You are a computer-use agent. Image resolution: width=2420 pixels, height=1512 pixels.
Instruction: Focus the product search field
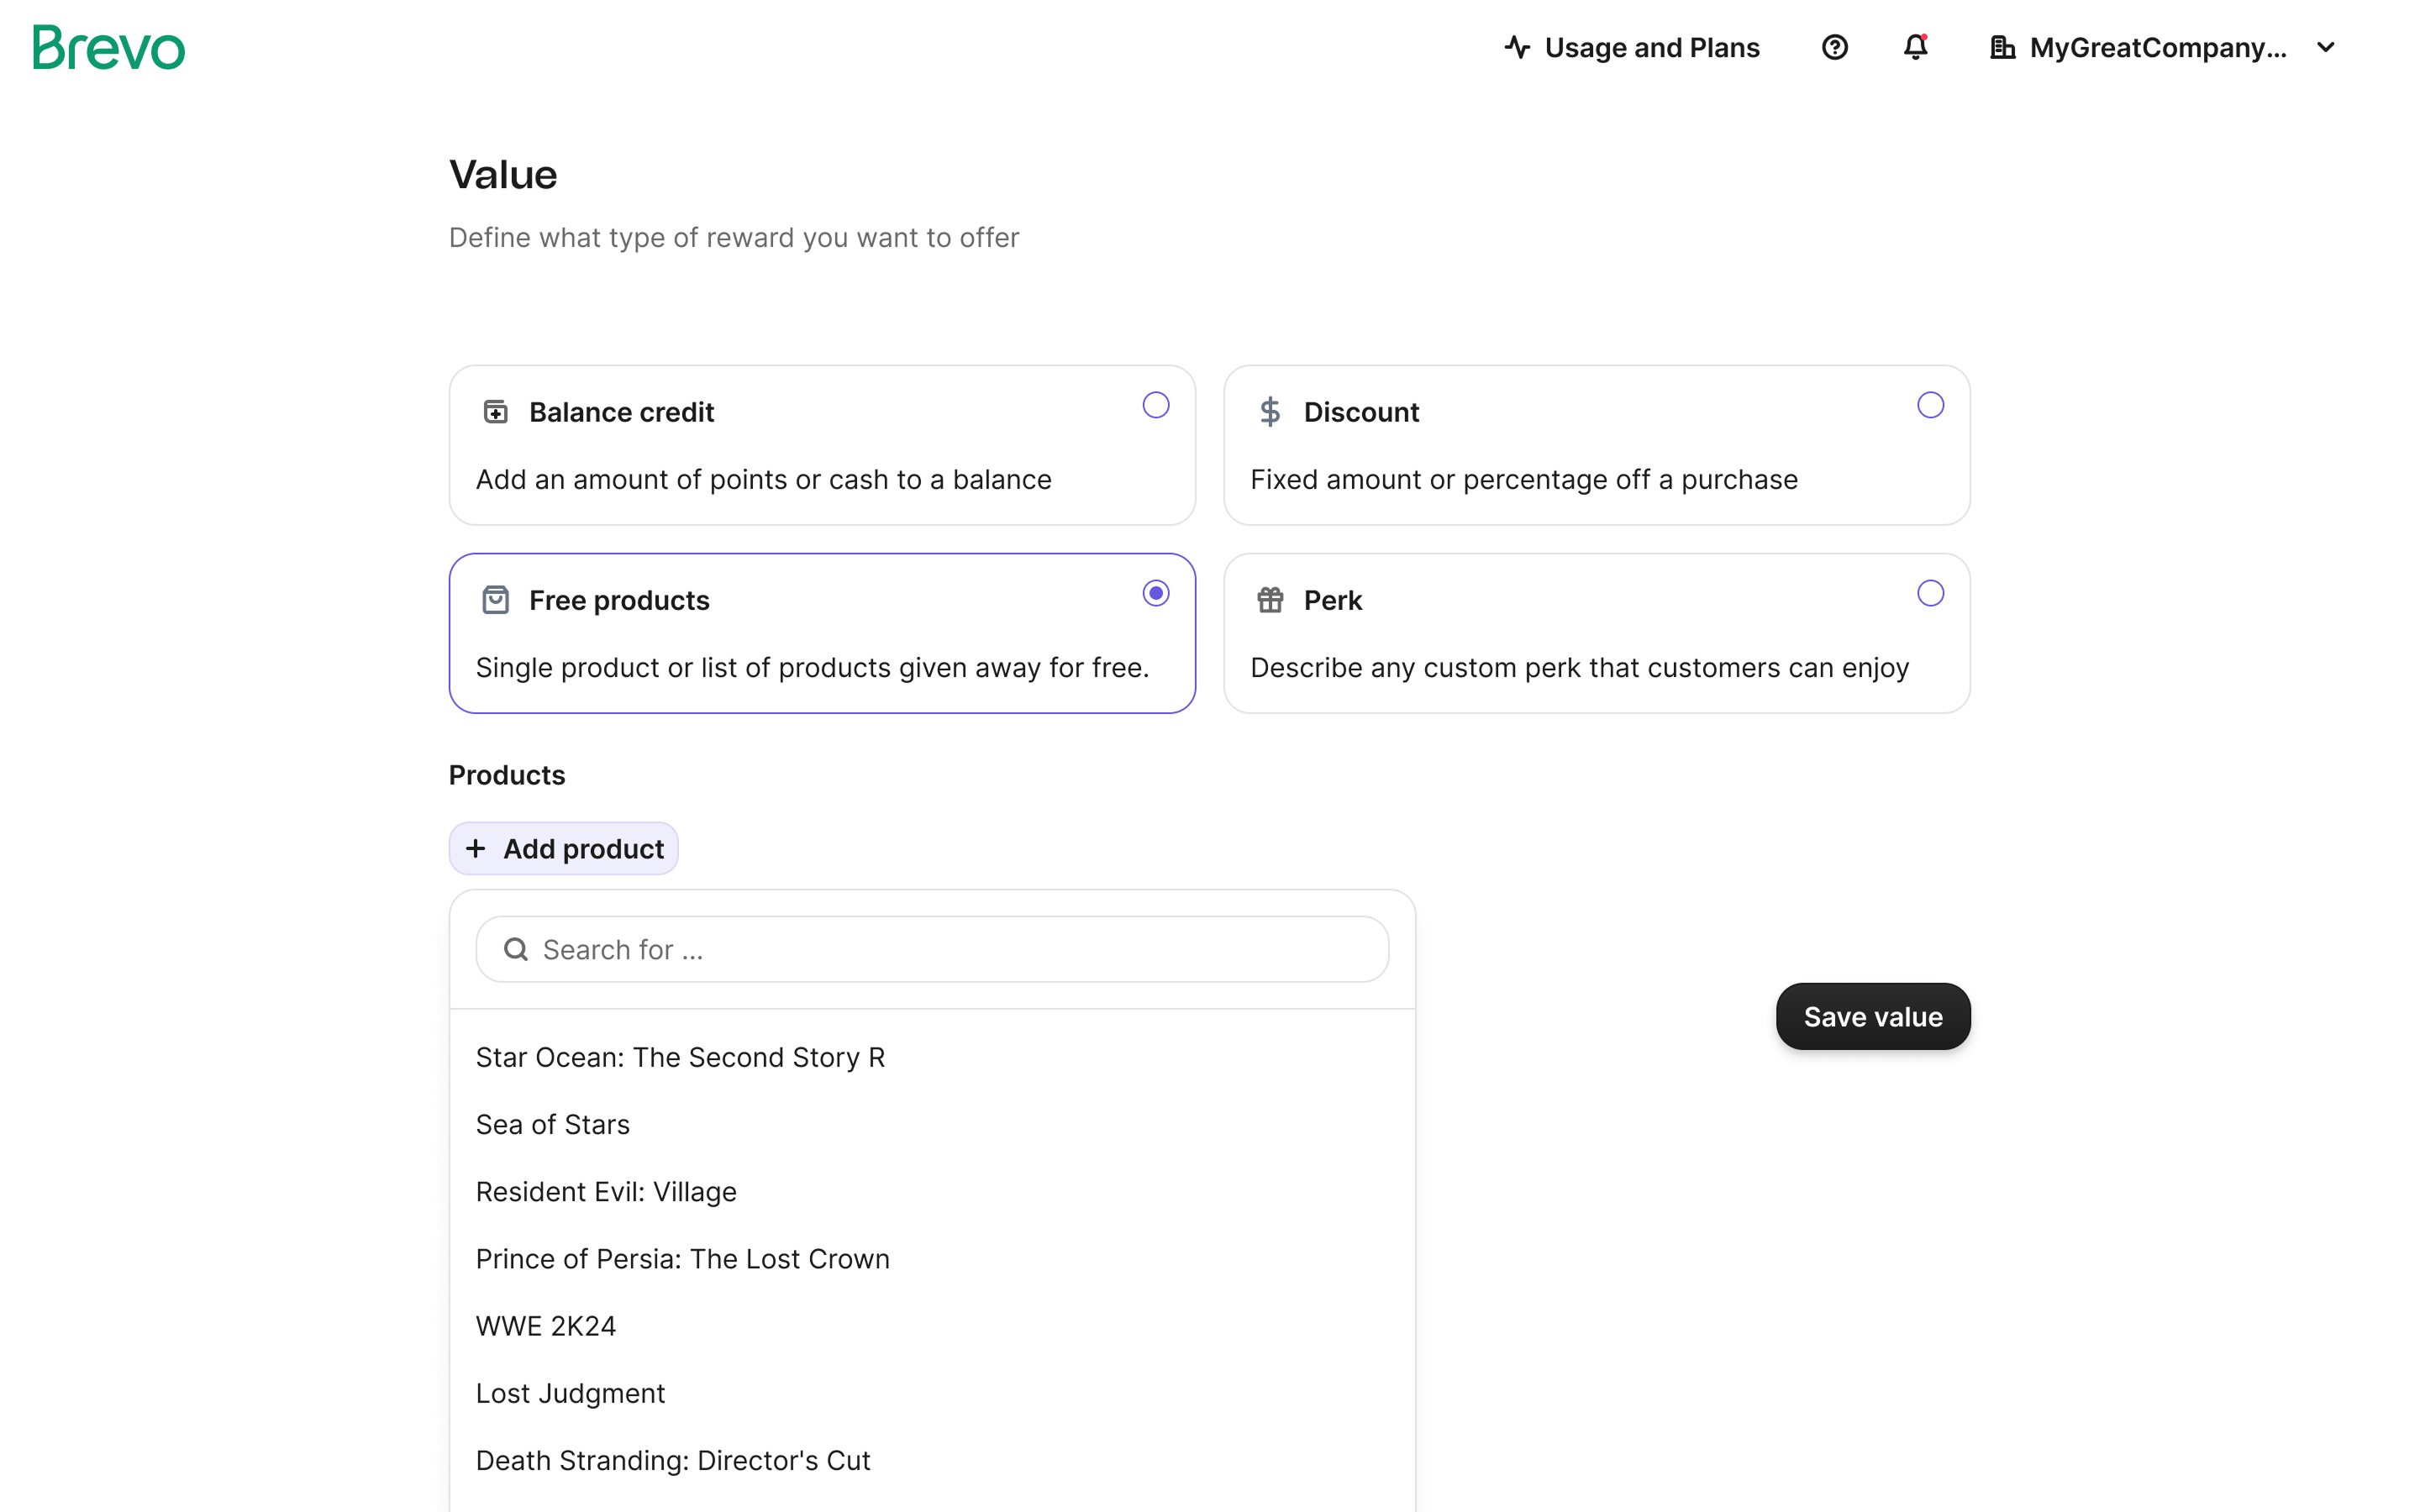[932, 949]
